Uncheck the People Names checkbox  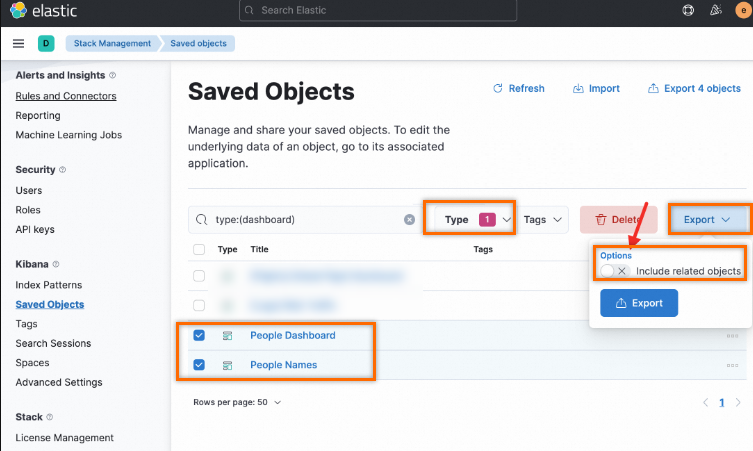[x=199, y=365]
